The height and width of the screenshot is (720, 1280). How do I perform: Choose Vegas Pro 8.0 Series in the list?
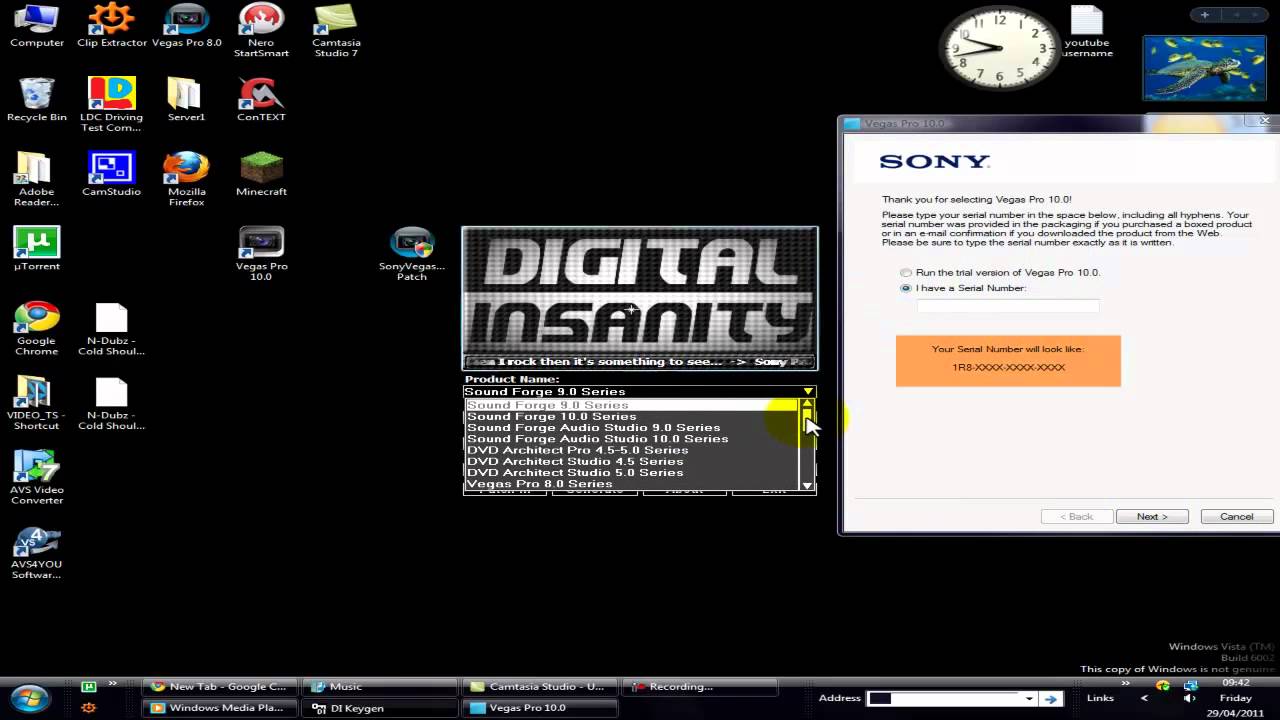tap(631, 483)
